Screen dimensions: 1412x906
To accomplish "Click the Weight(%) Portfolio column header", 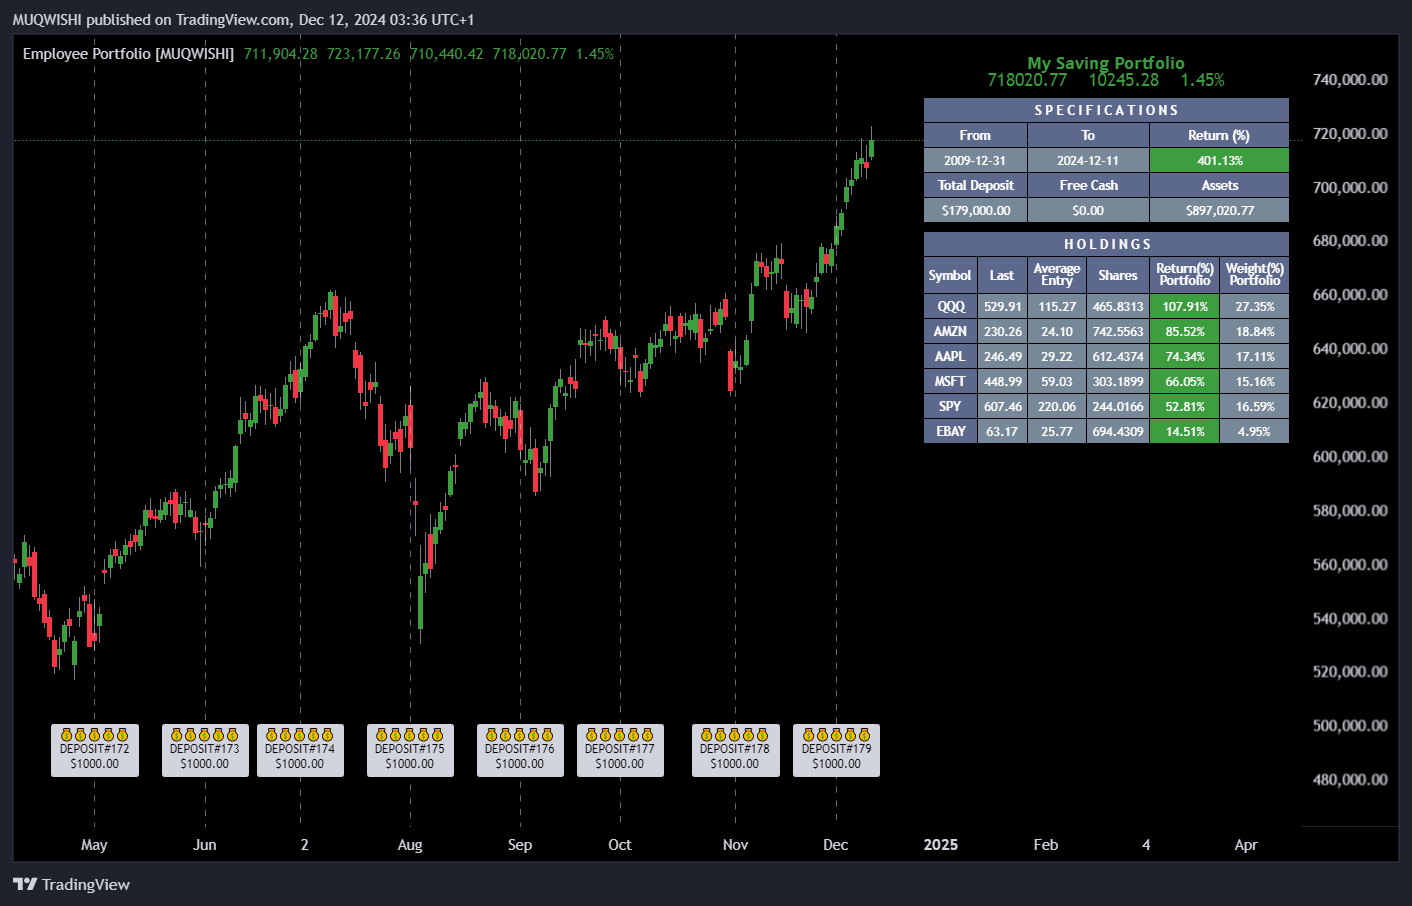I will pos(1254,275).
